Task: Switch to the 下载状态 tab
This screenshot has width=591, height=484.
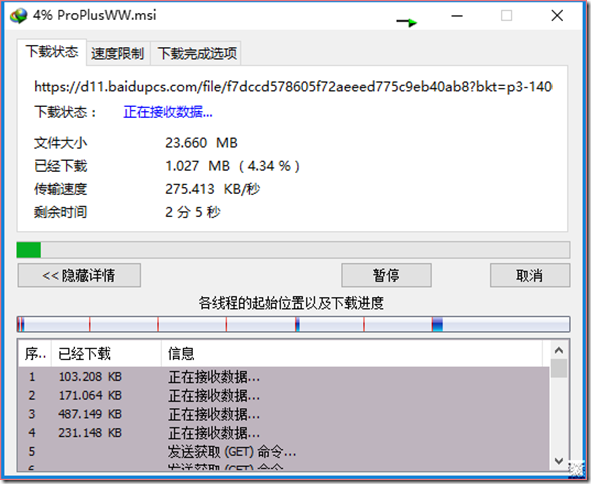Action: point(52,52)
